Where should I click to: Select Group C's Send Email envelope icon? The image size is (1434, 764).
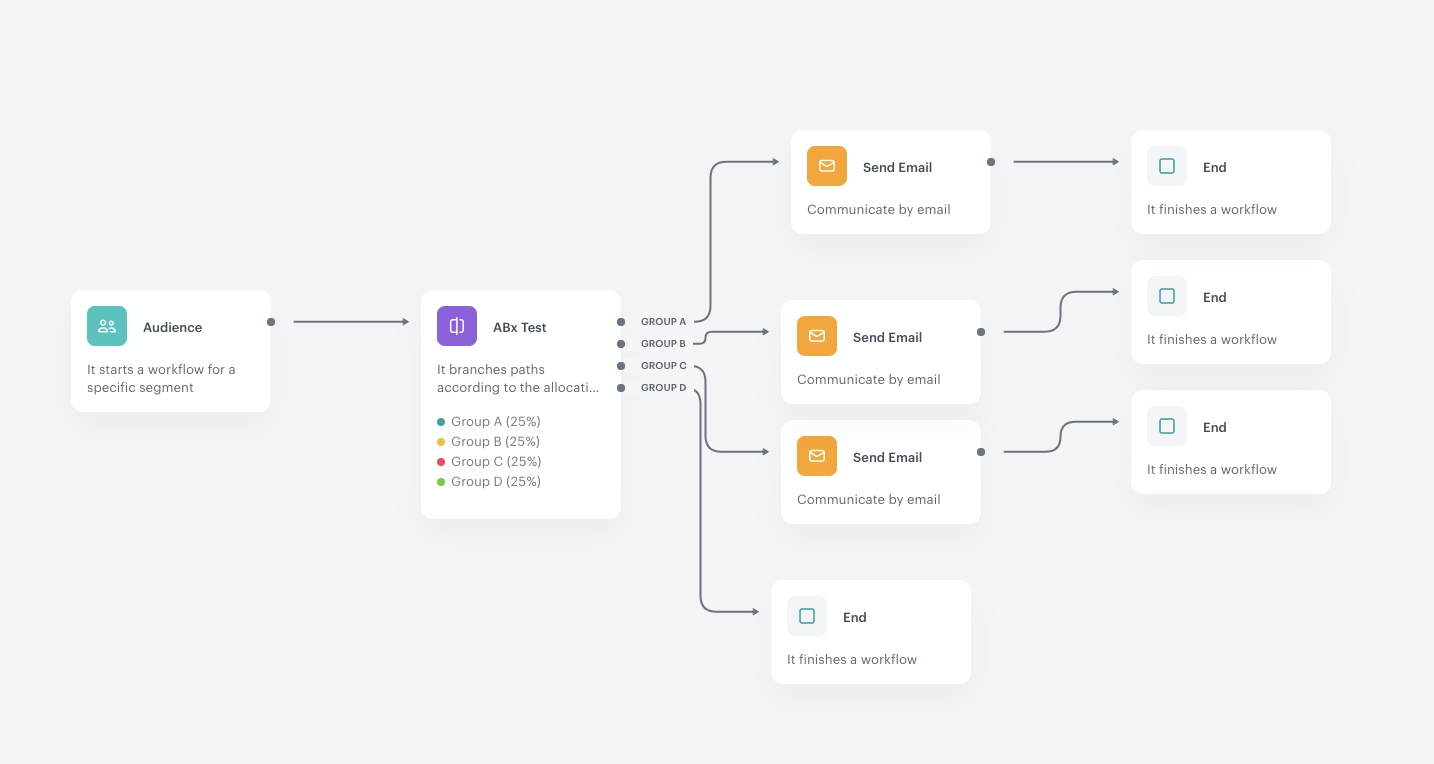pos(817,456)
